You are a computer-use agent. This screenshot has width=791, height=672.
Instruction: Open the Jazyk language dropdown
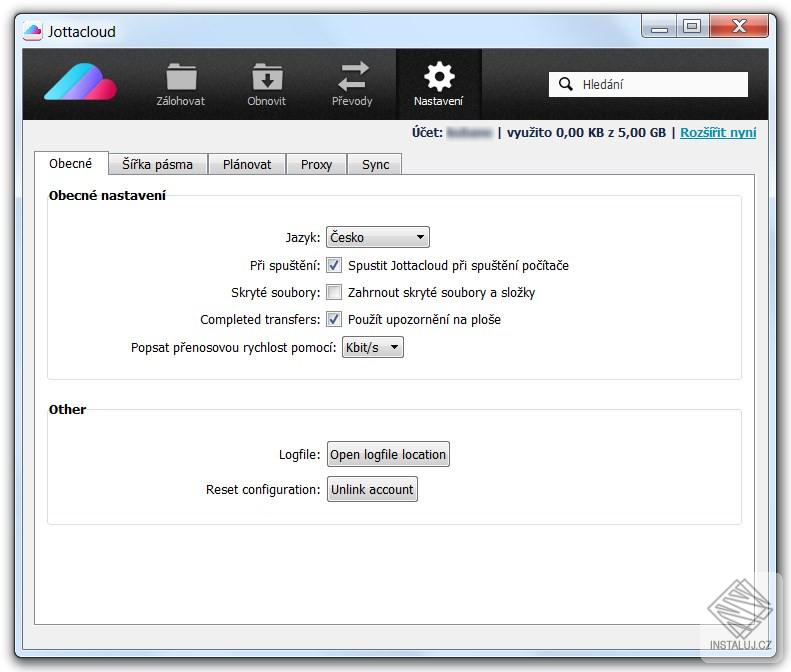pyautogui.click(x=378, y=237)
